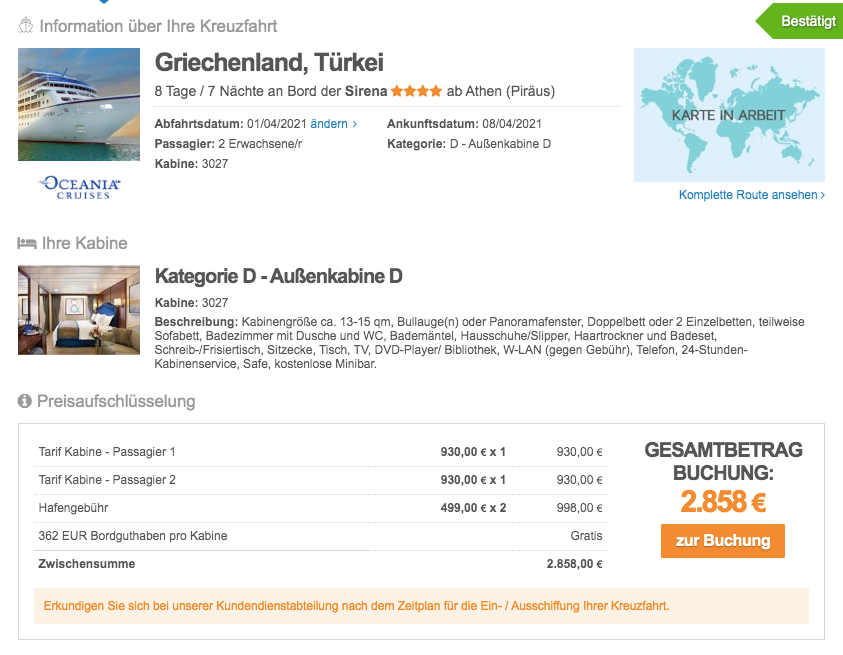
Task: Click the Kategorie D - Außenkabine D heading
Action: (279, 276)
